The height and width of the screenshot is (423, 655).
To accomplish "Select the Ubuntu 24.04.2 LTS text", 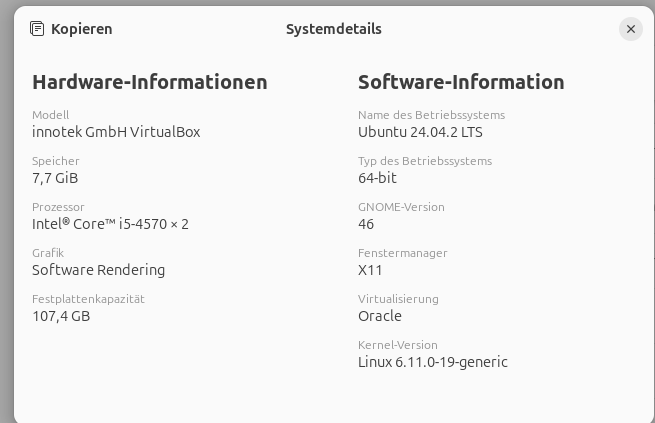I will point(420,132).
